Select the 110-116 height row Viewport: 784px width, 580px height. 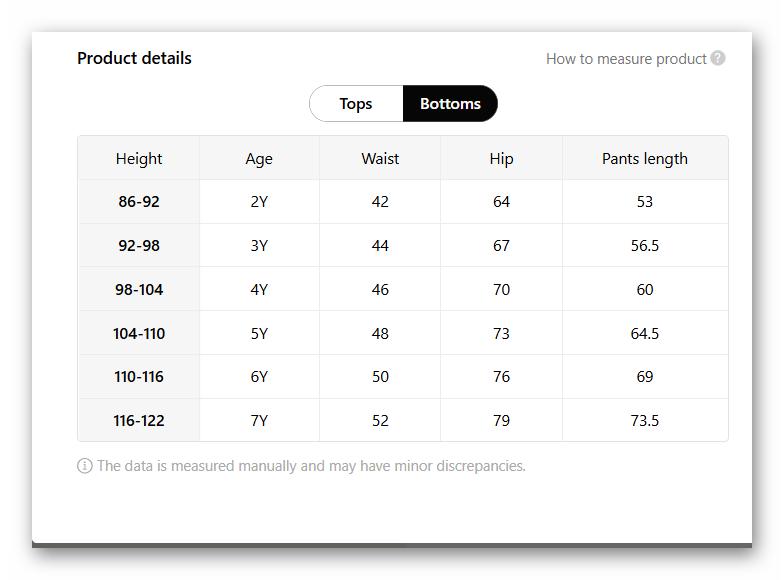click(139, 377)
